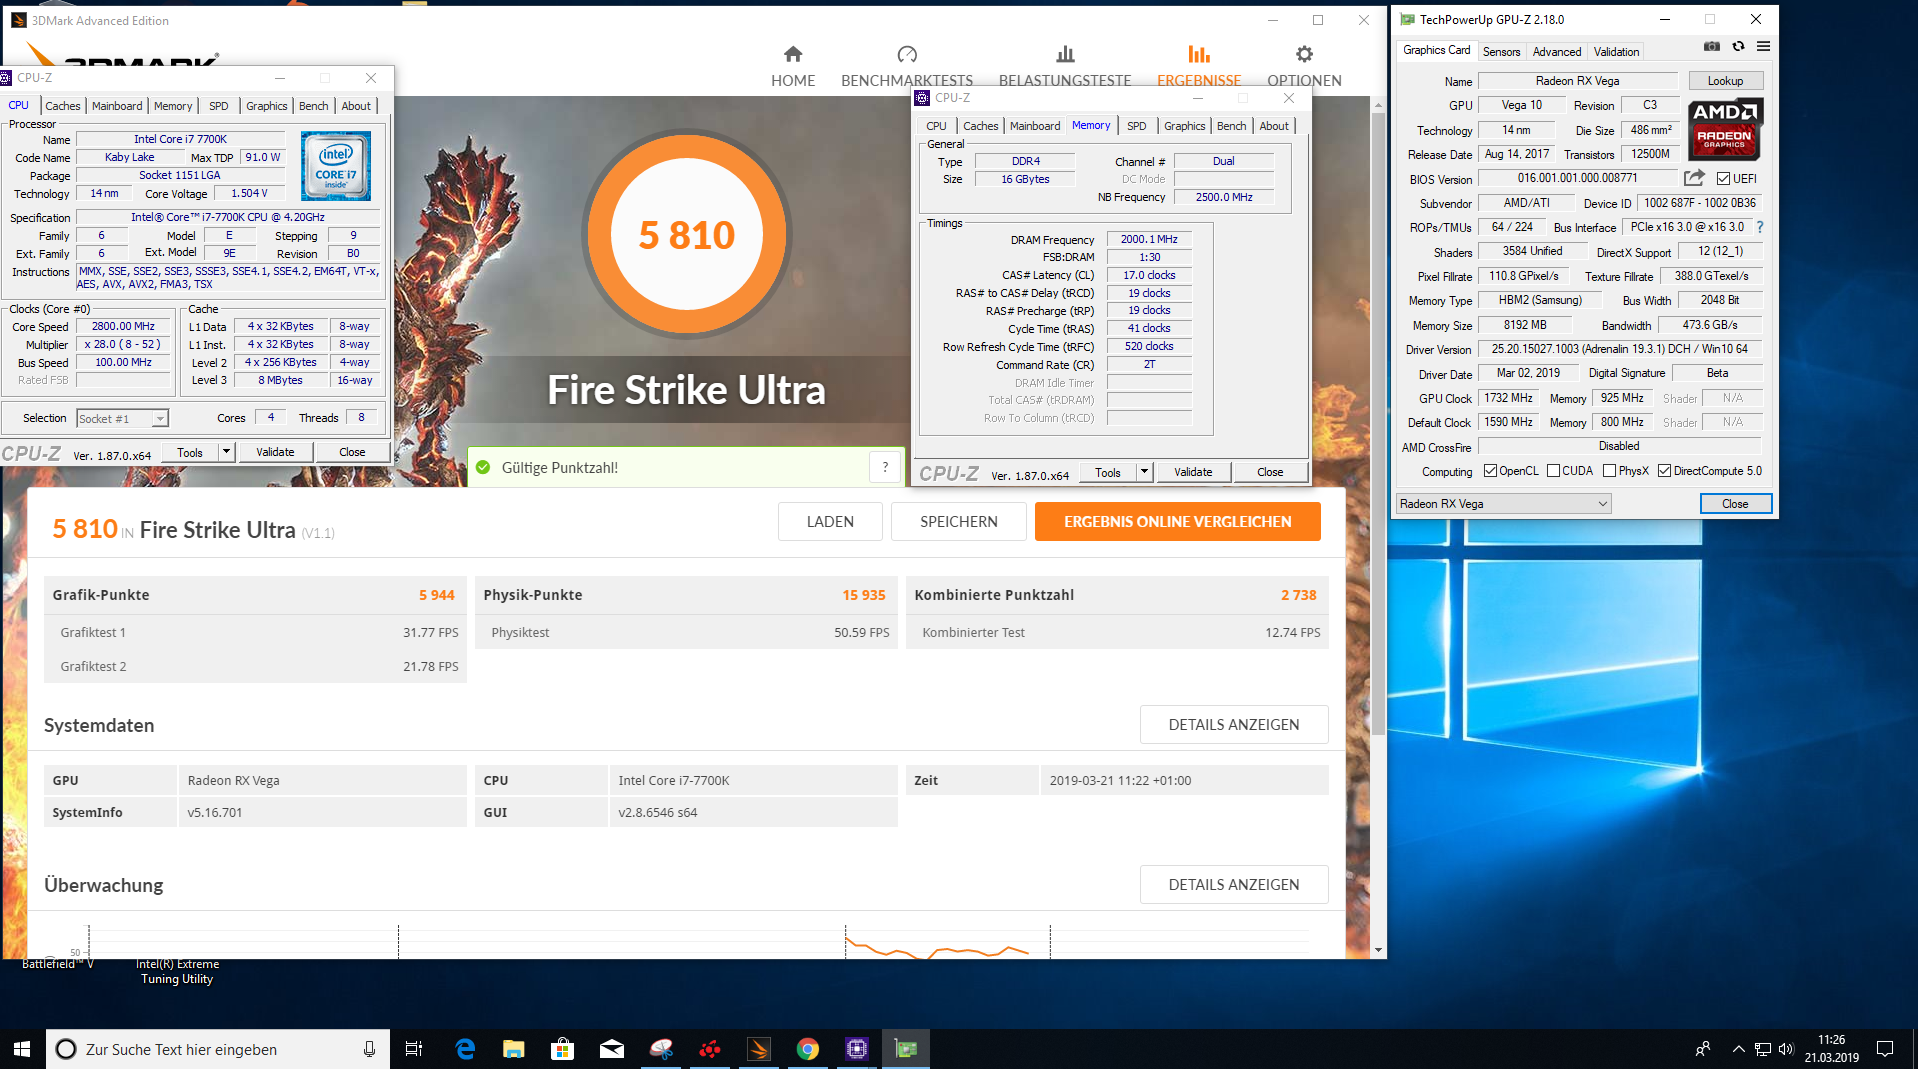This screenshot has height=1069, width=1918.
Task: Open the volume control in the system tray
Action: pos(1786,1049)
